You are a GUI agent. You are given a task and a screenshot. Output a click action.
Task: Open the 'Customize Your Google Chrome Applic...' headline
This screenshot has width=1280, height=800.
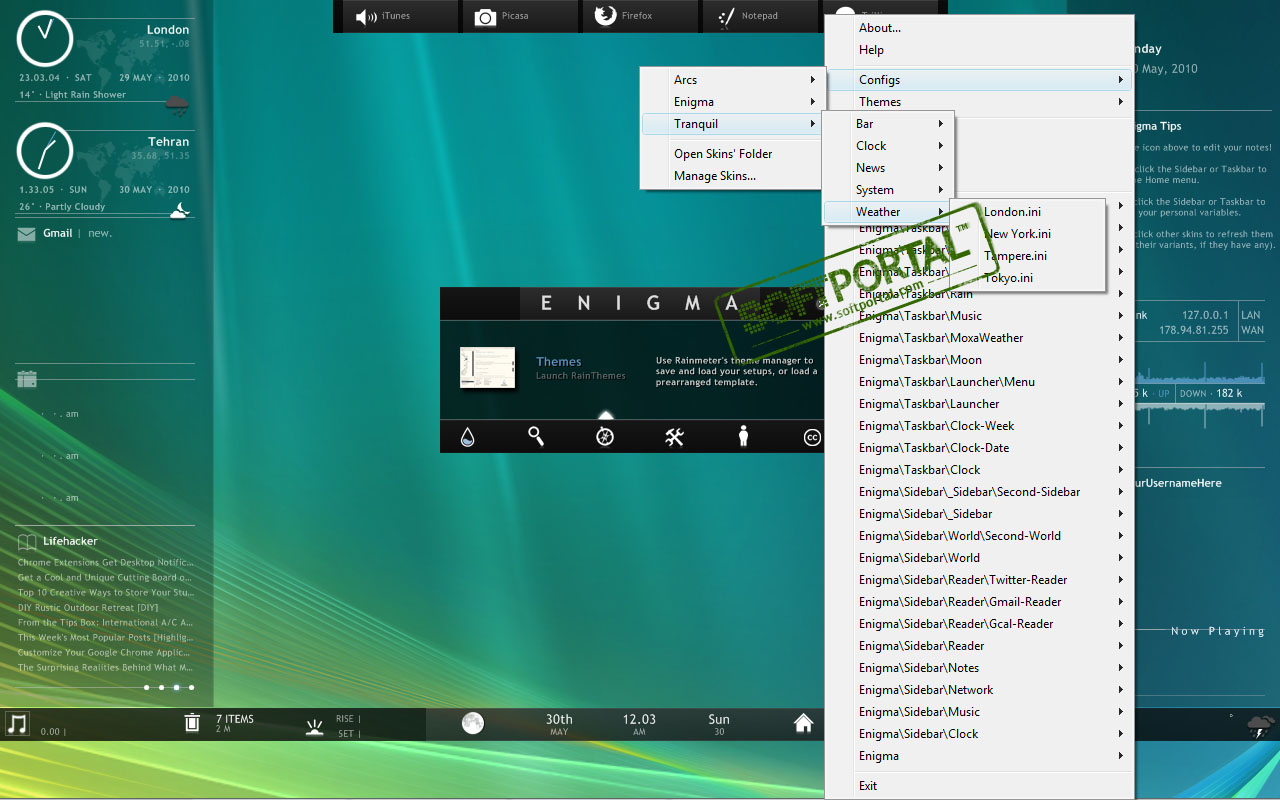click(105, 652)
